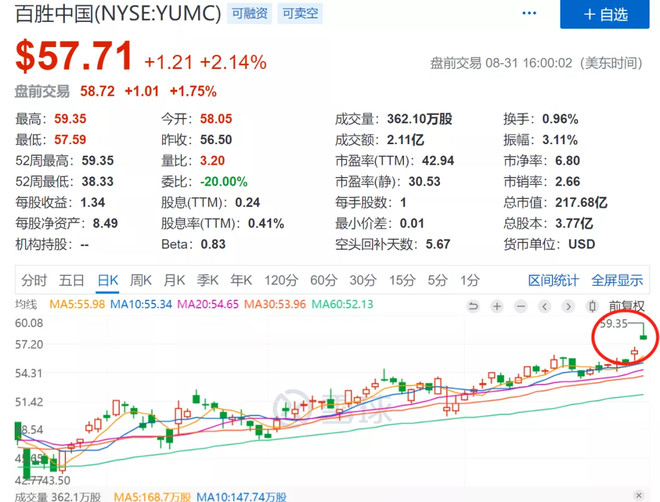Select the 日K chart tab
This screenshot has width=660, height=502.
[x=108, y=280]
